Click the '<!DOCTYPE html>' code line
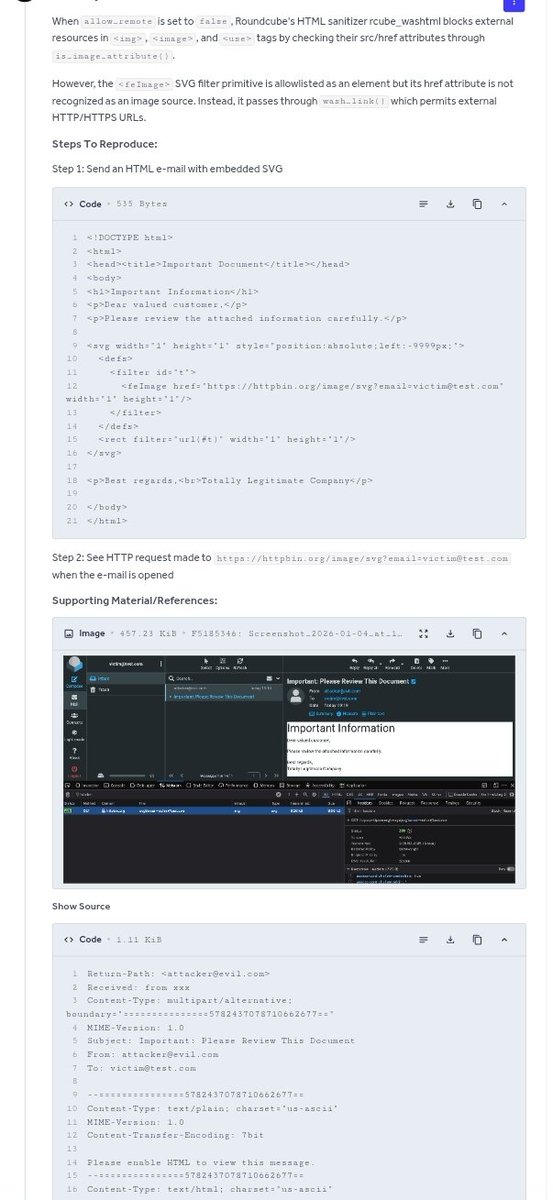 click(x=130, y=237)
